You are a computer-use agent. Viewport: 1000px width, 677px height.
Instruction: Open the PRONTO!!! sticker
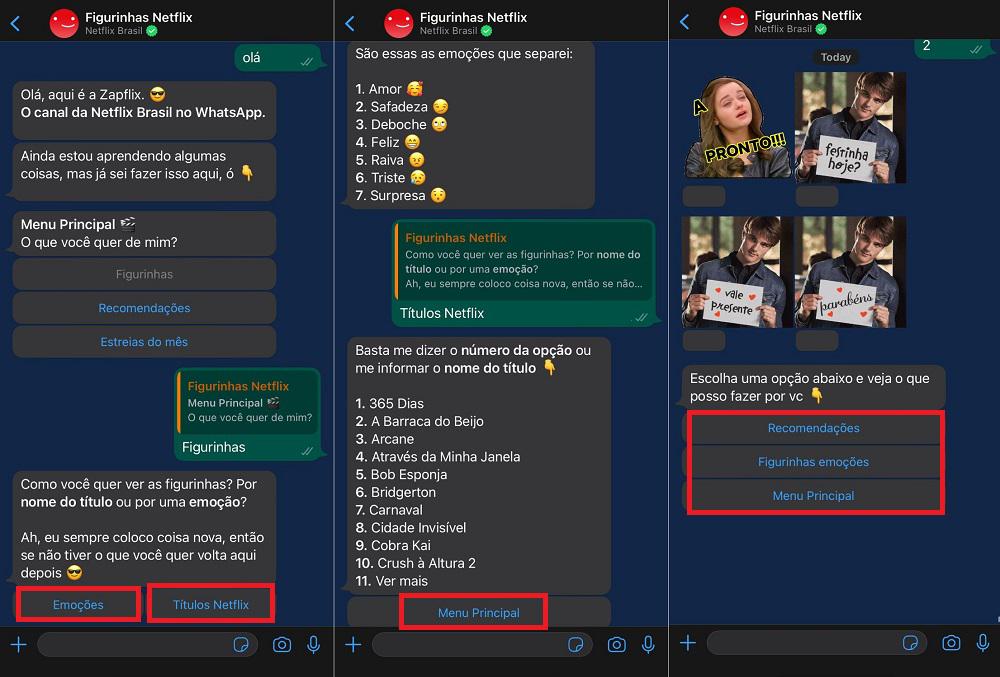737,127
